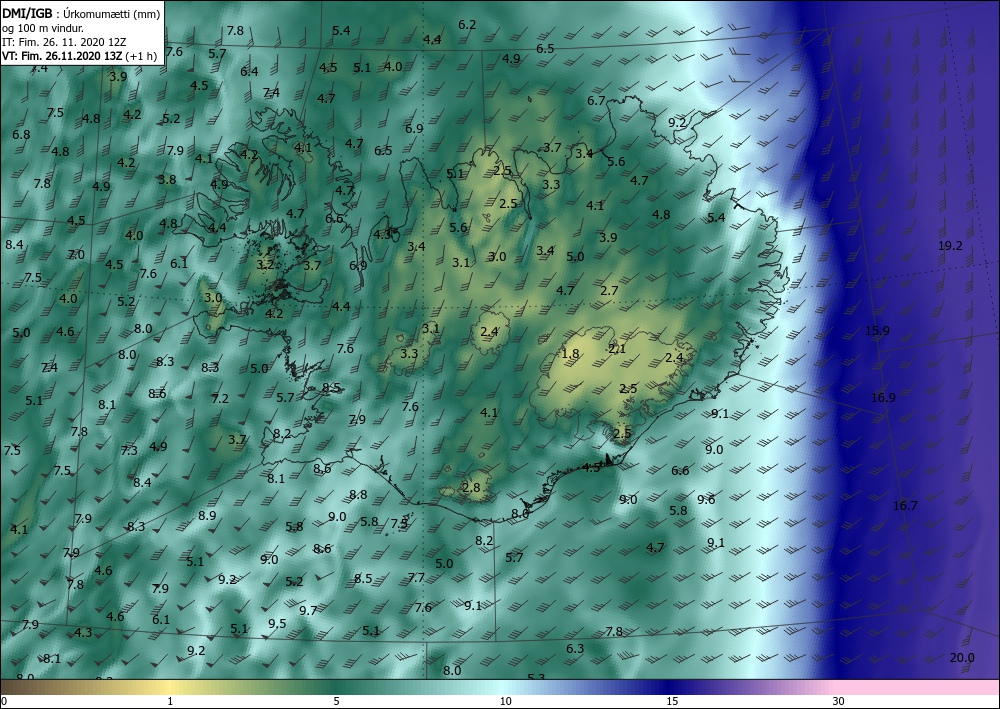Pick the yellow colour above legend tick 1
Image resolution: width=1000 pixels, height=709 pixels.
coord(170,687)
